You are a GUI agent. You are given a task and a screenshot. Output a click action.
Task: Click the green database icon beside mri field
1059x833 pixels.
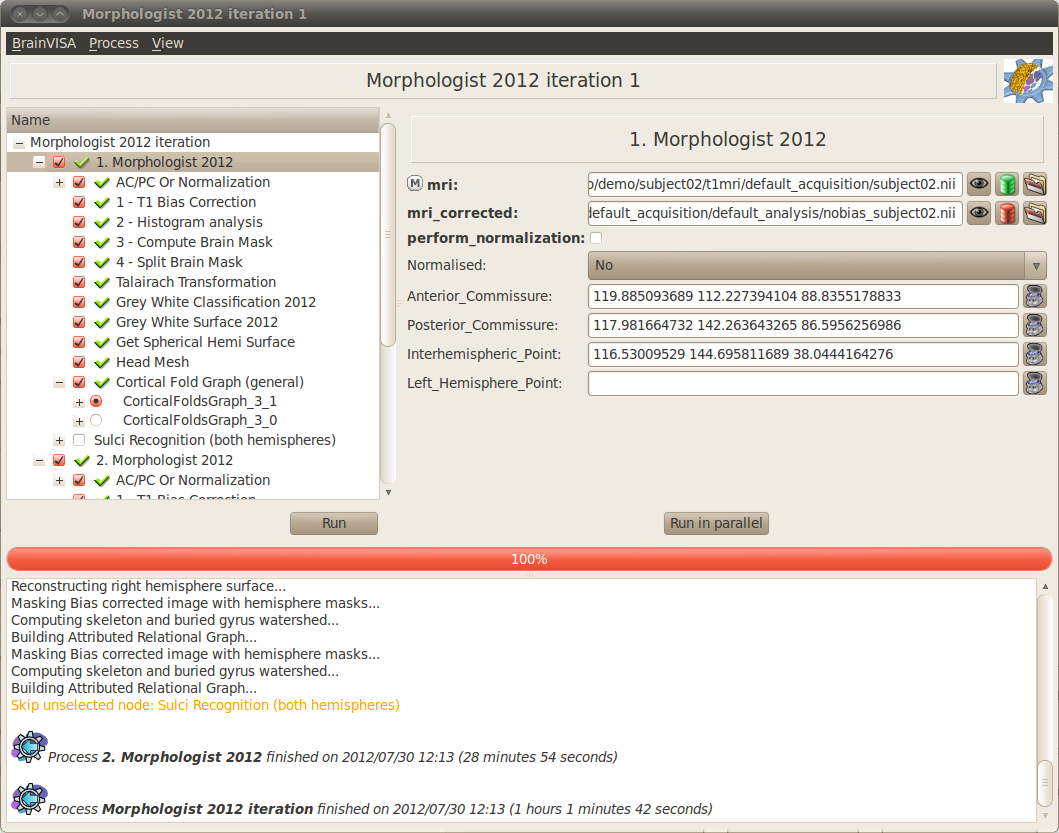point(1006,184)
